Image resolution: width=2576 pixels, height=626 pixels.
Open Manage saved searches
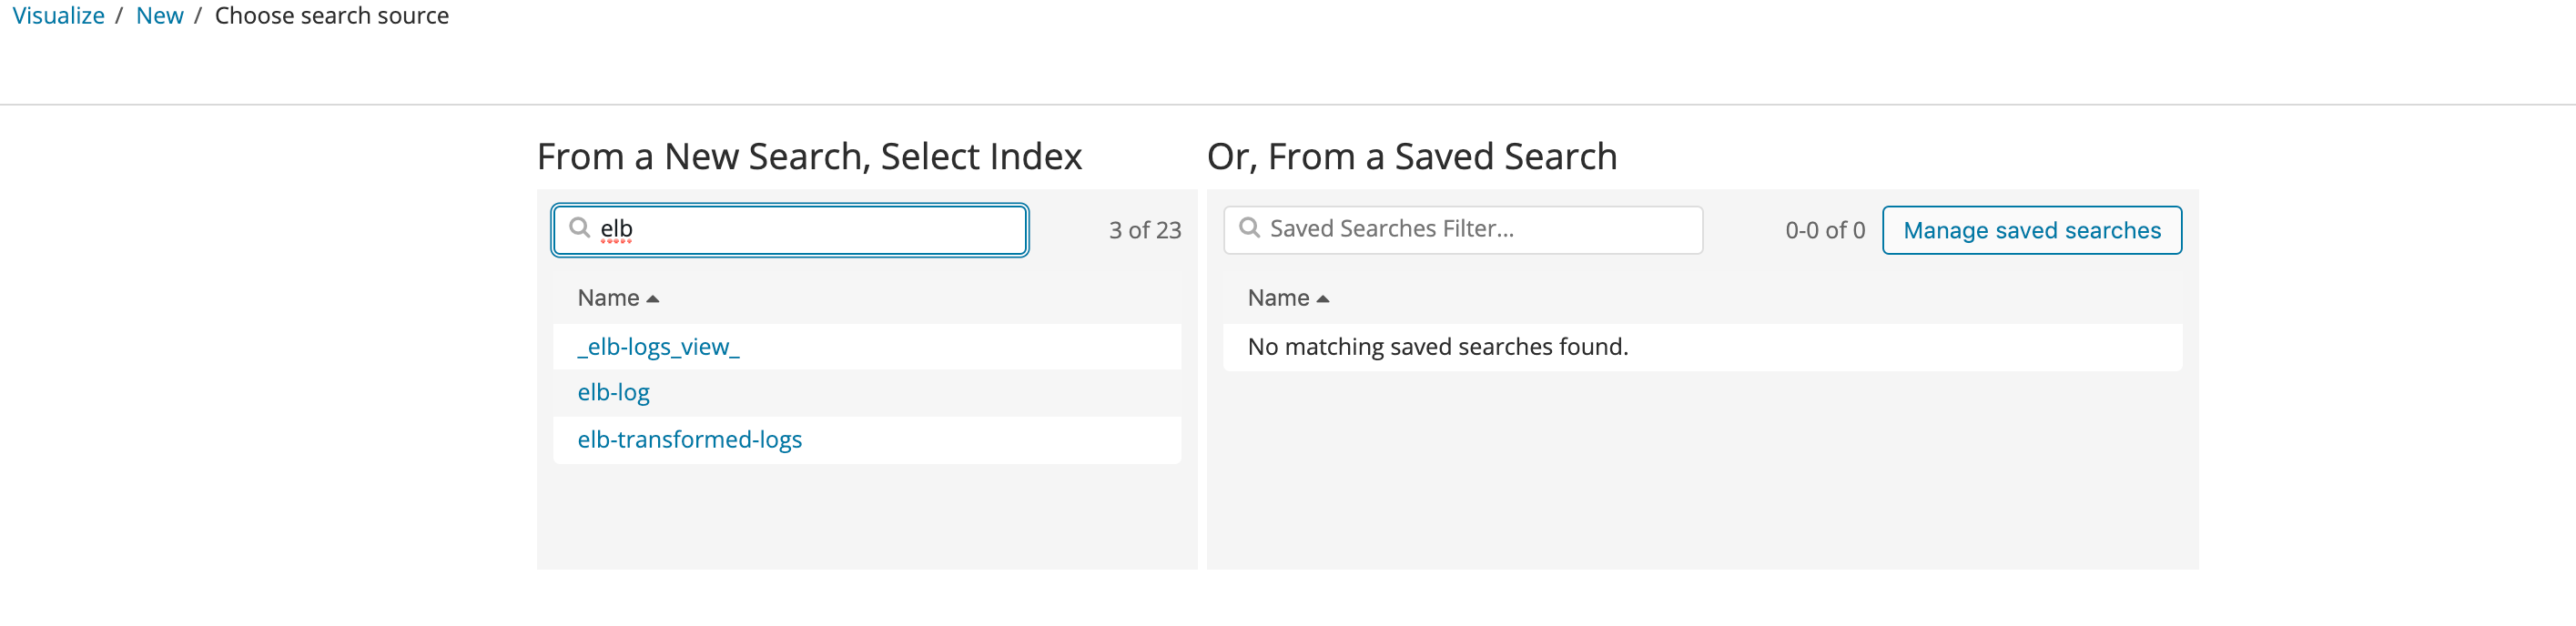(x=2031, y=231)
